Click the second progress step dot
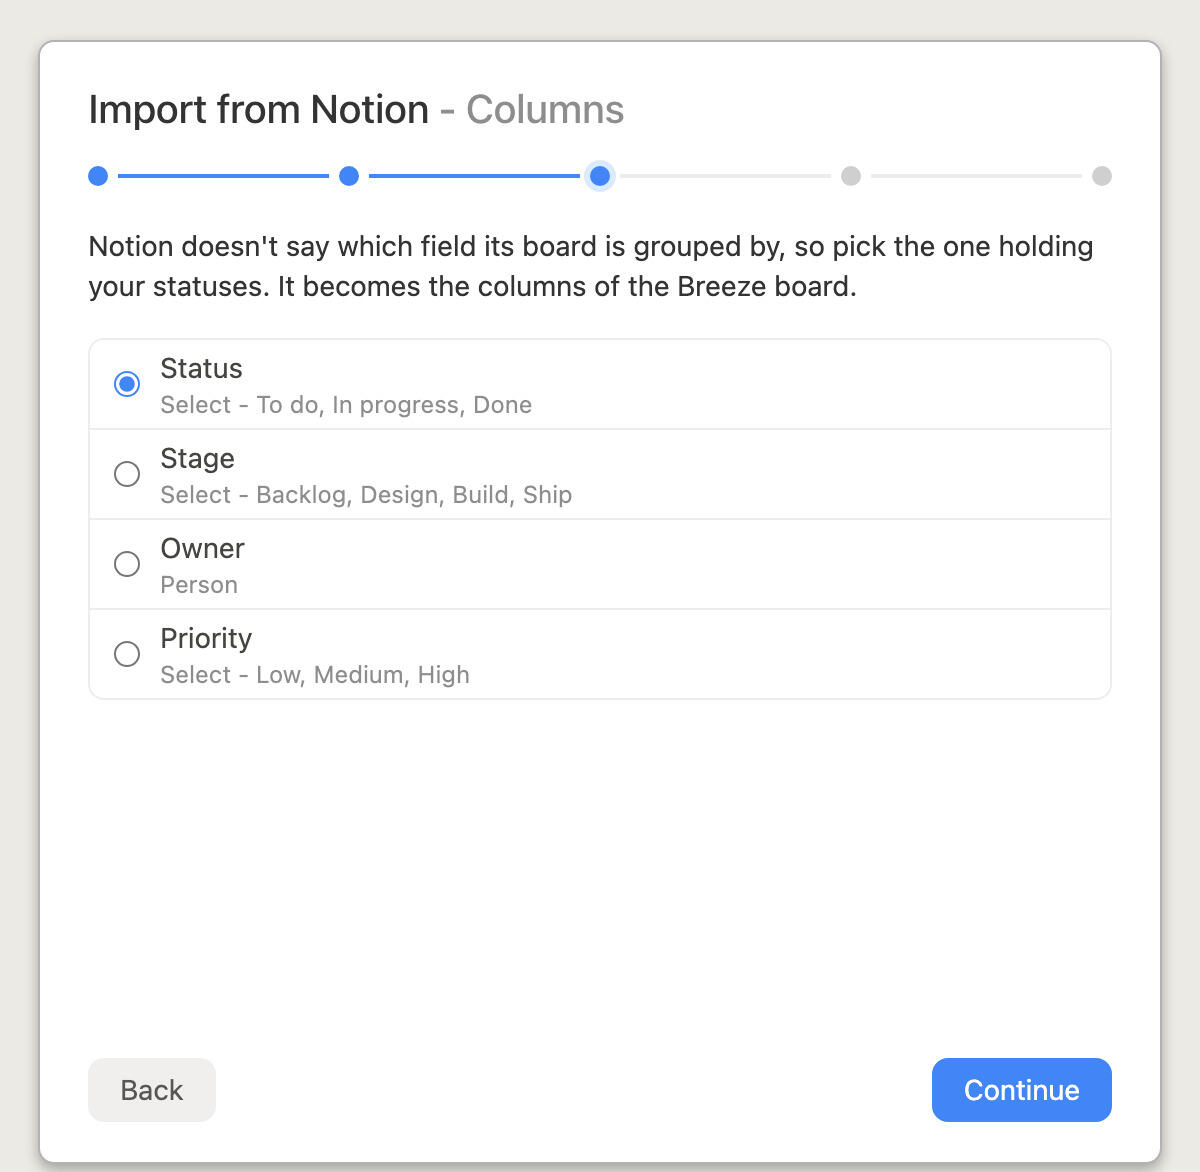The height and width of the screenshot is (1172, 1200). tap(349, 176)
